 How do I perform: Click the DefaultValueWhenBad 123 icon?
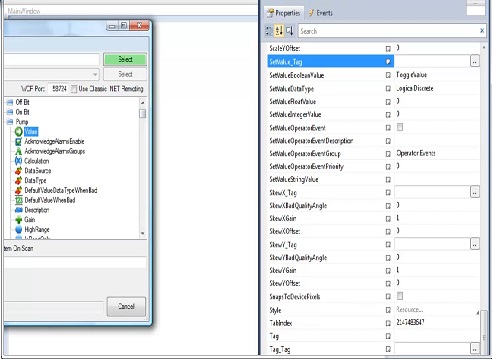point(19,200)
